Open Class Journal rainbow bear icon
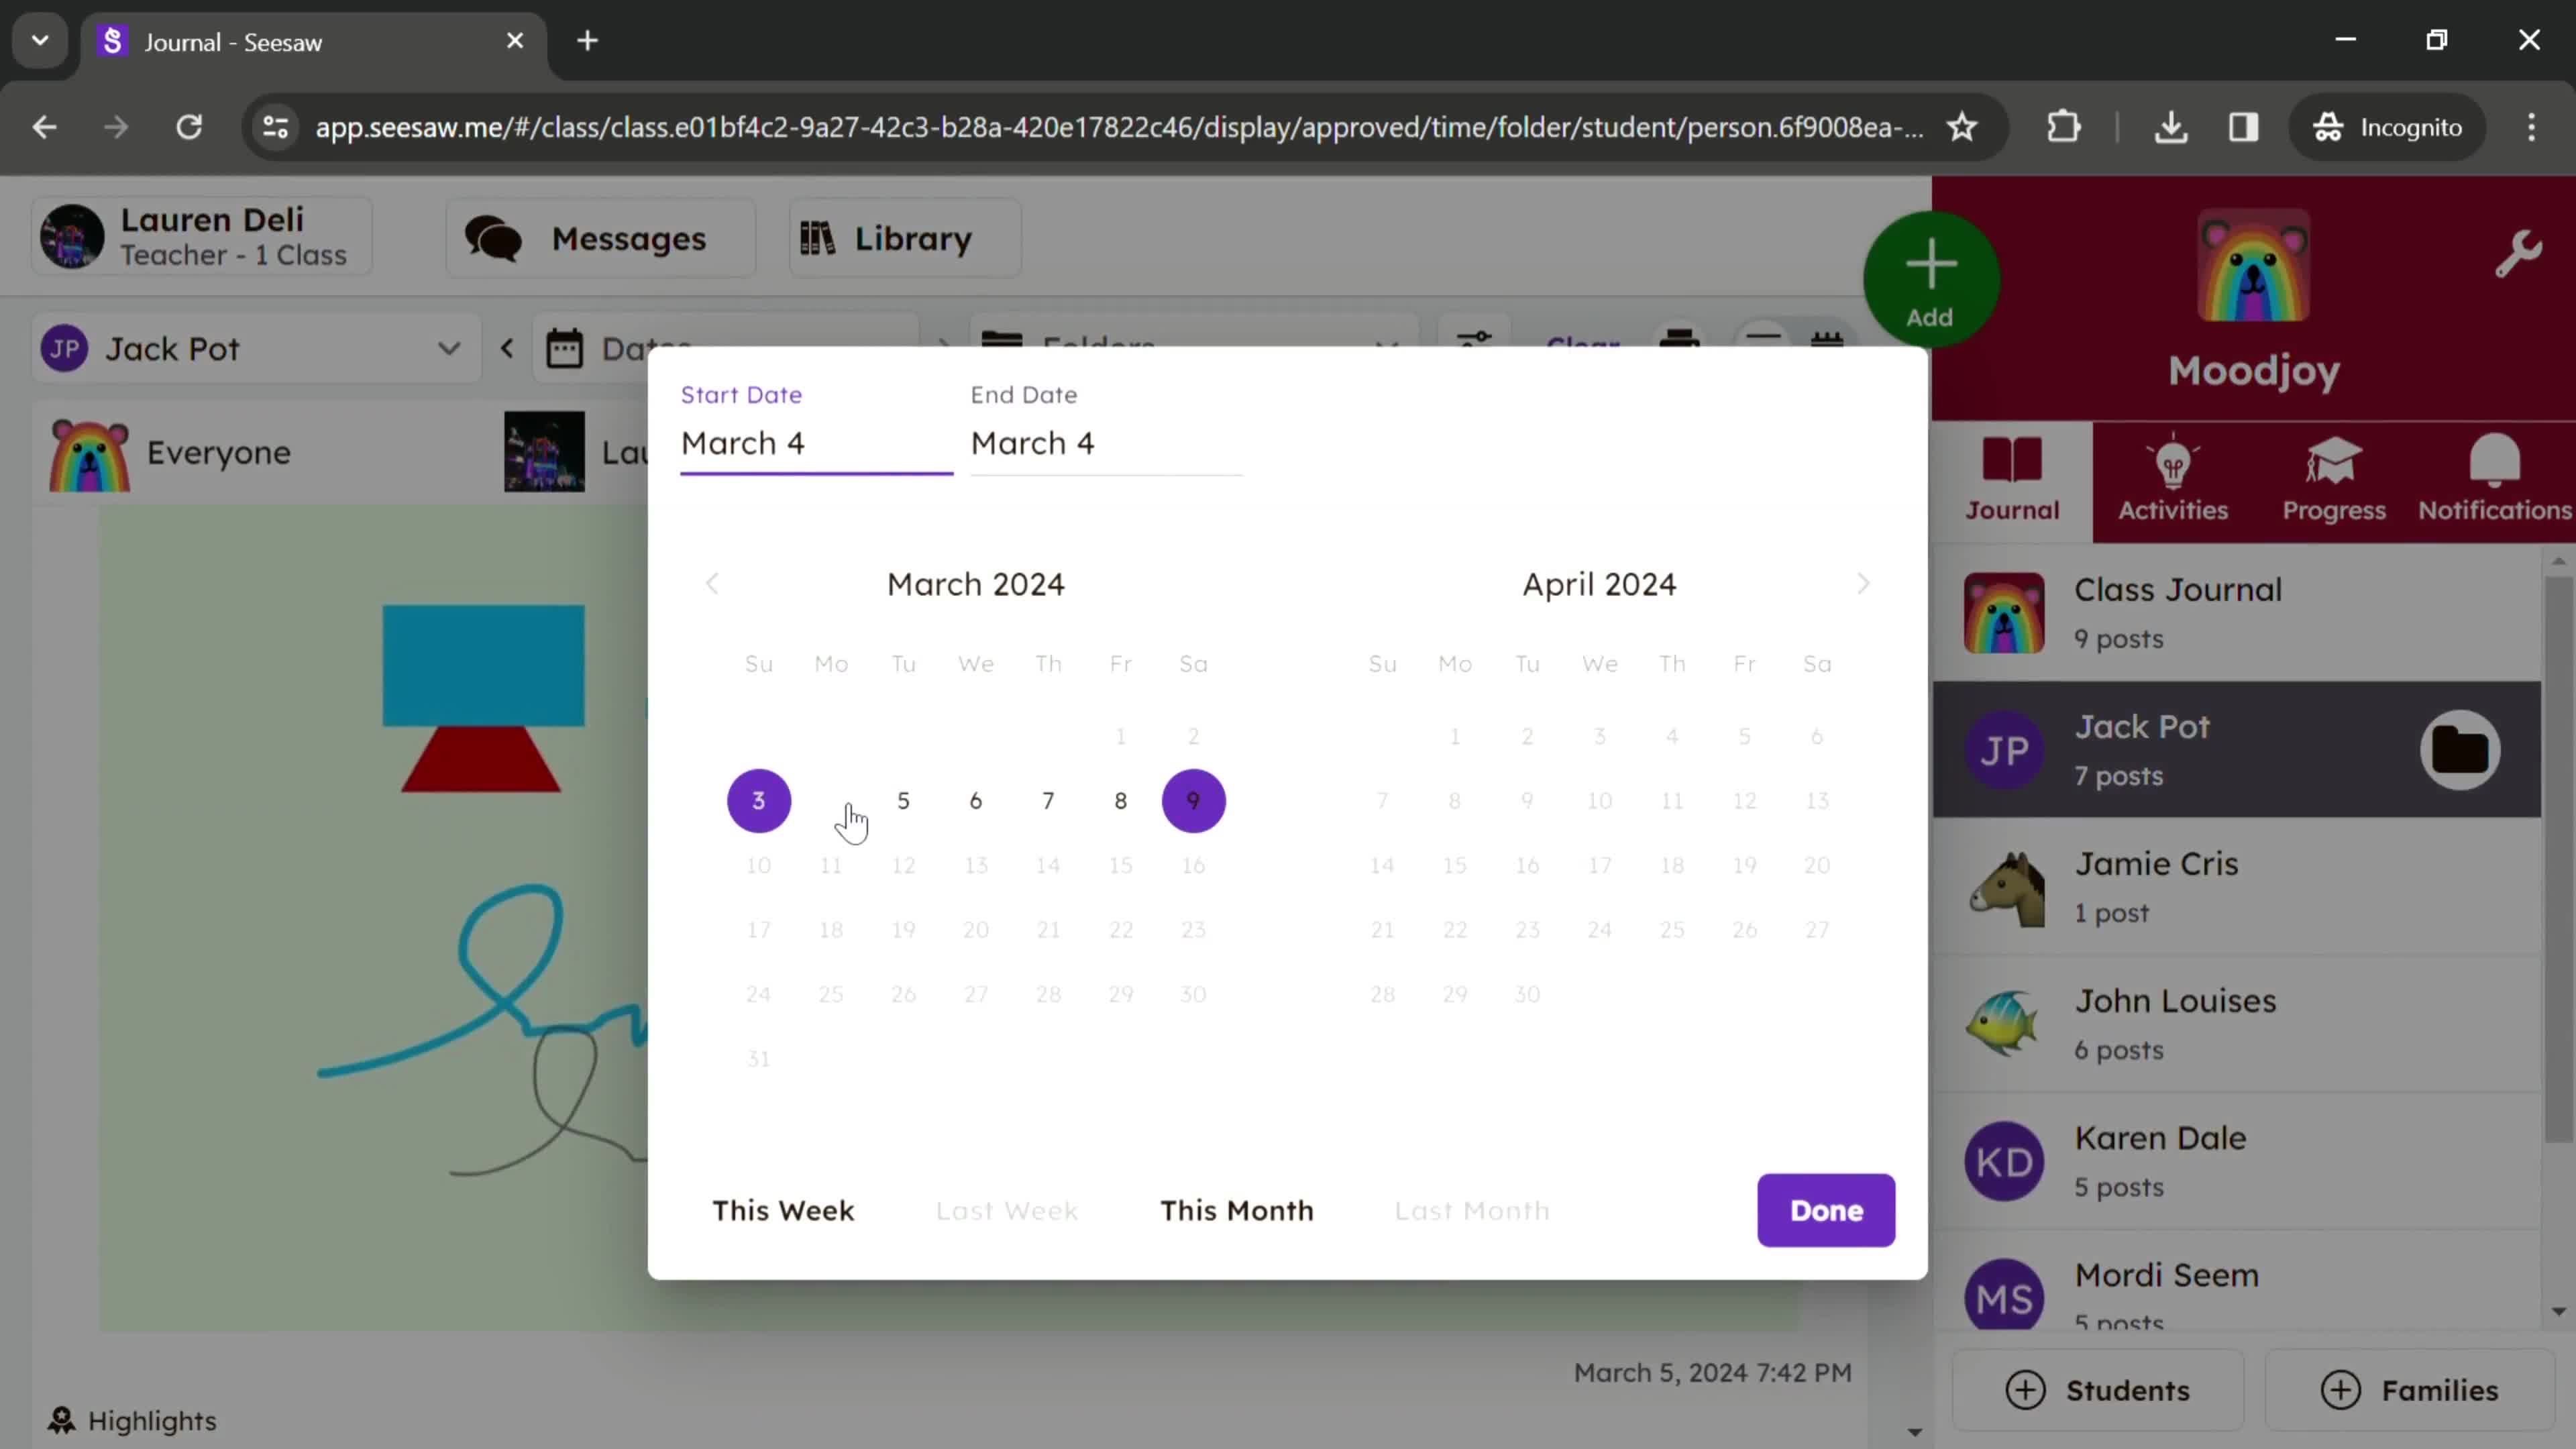The height and width of the screenshot is (1449, 2576). 2004,613
